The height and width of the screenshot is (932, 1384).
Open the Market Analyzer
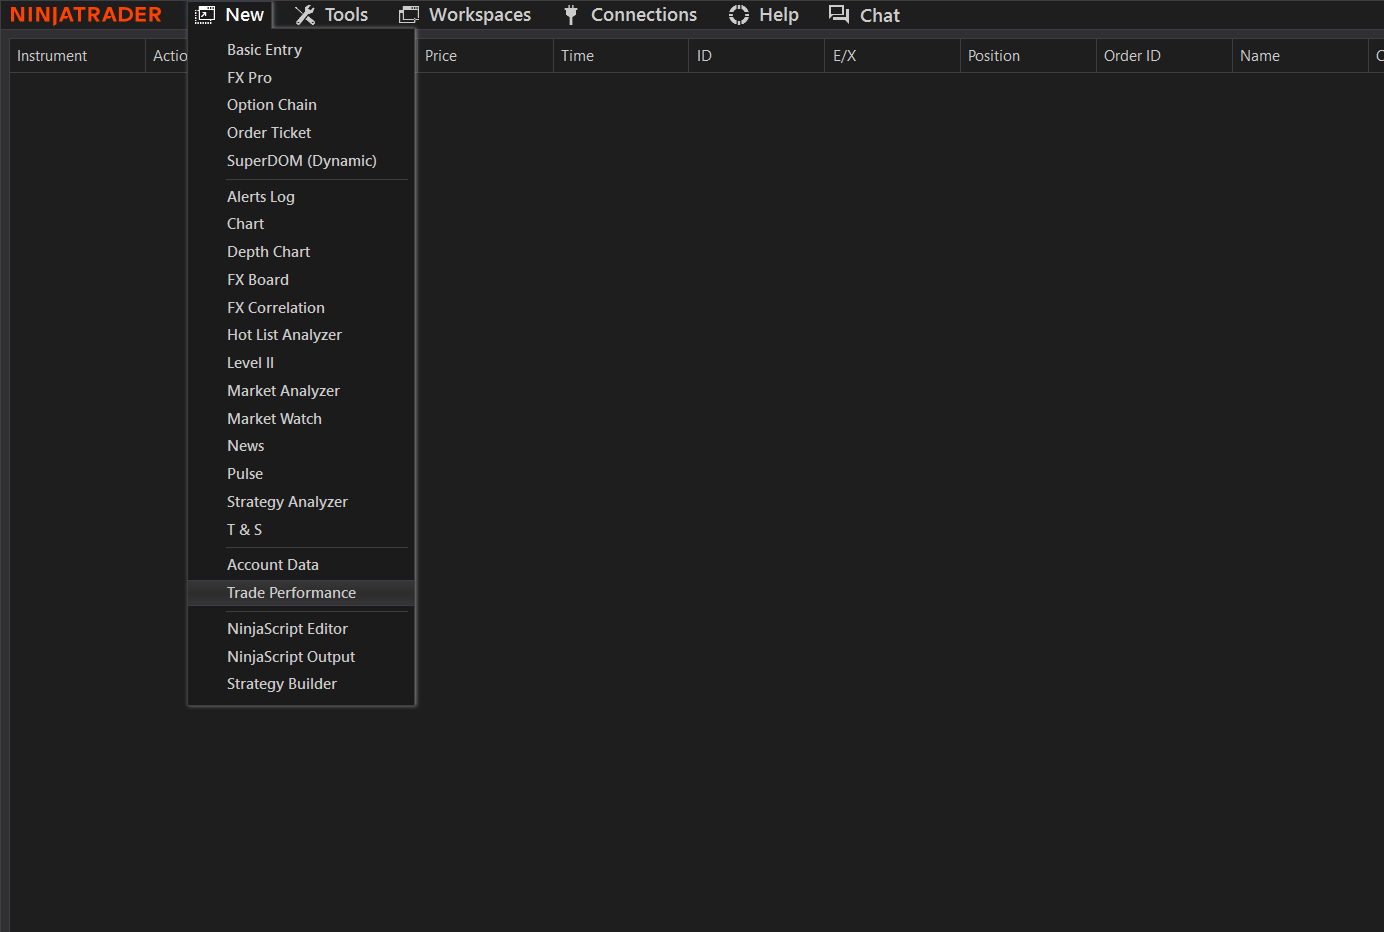coord(283,390)
